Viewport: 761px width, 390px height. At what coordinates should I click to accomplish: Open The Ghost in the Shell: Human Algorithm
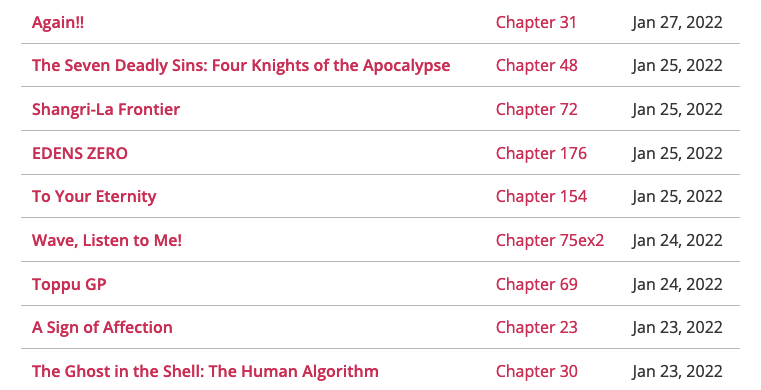[205, 372]
